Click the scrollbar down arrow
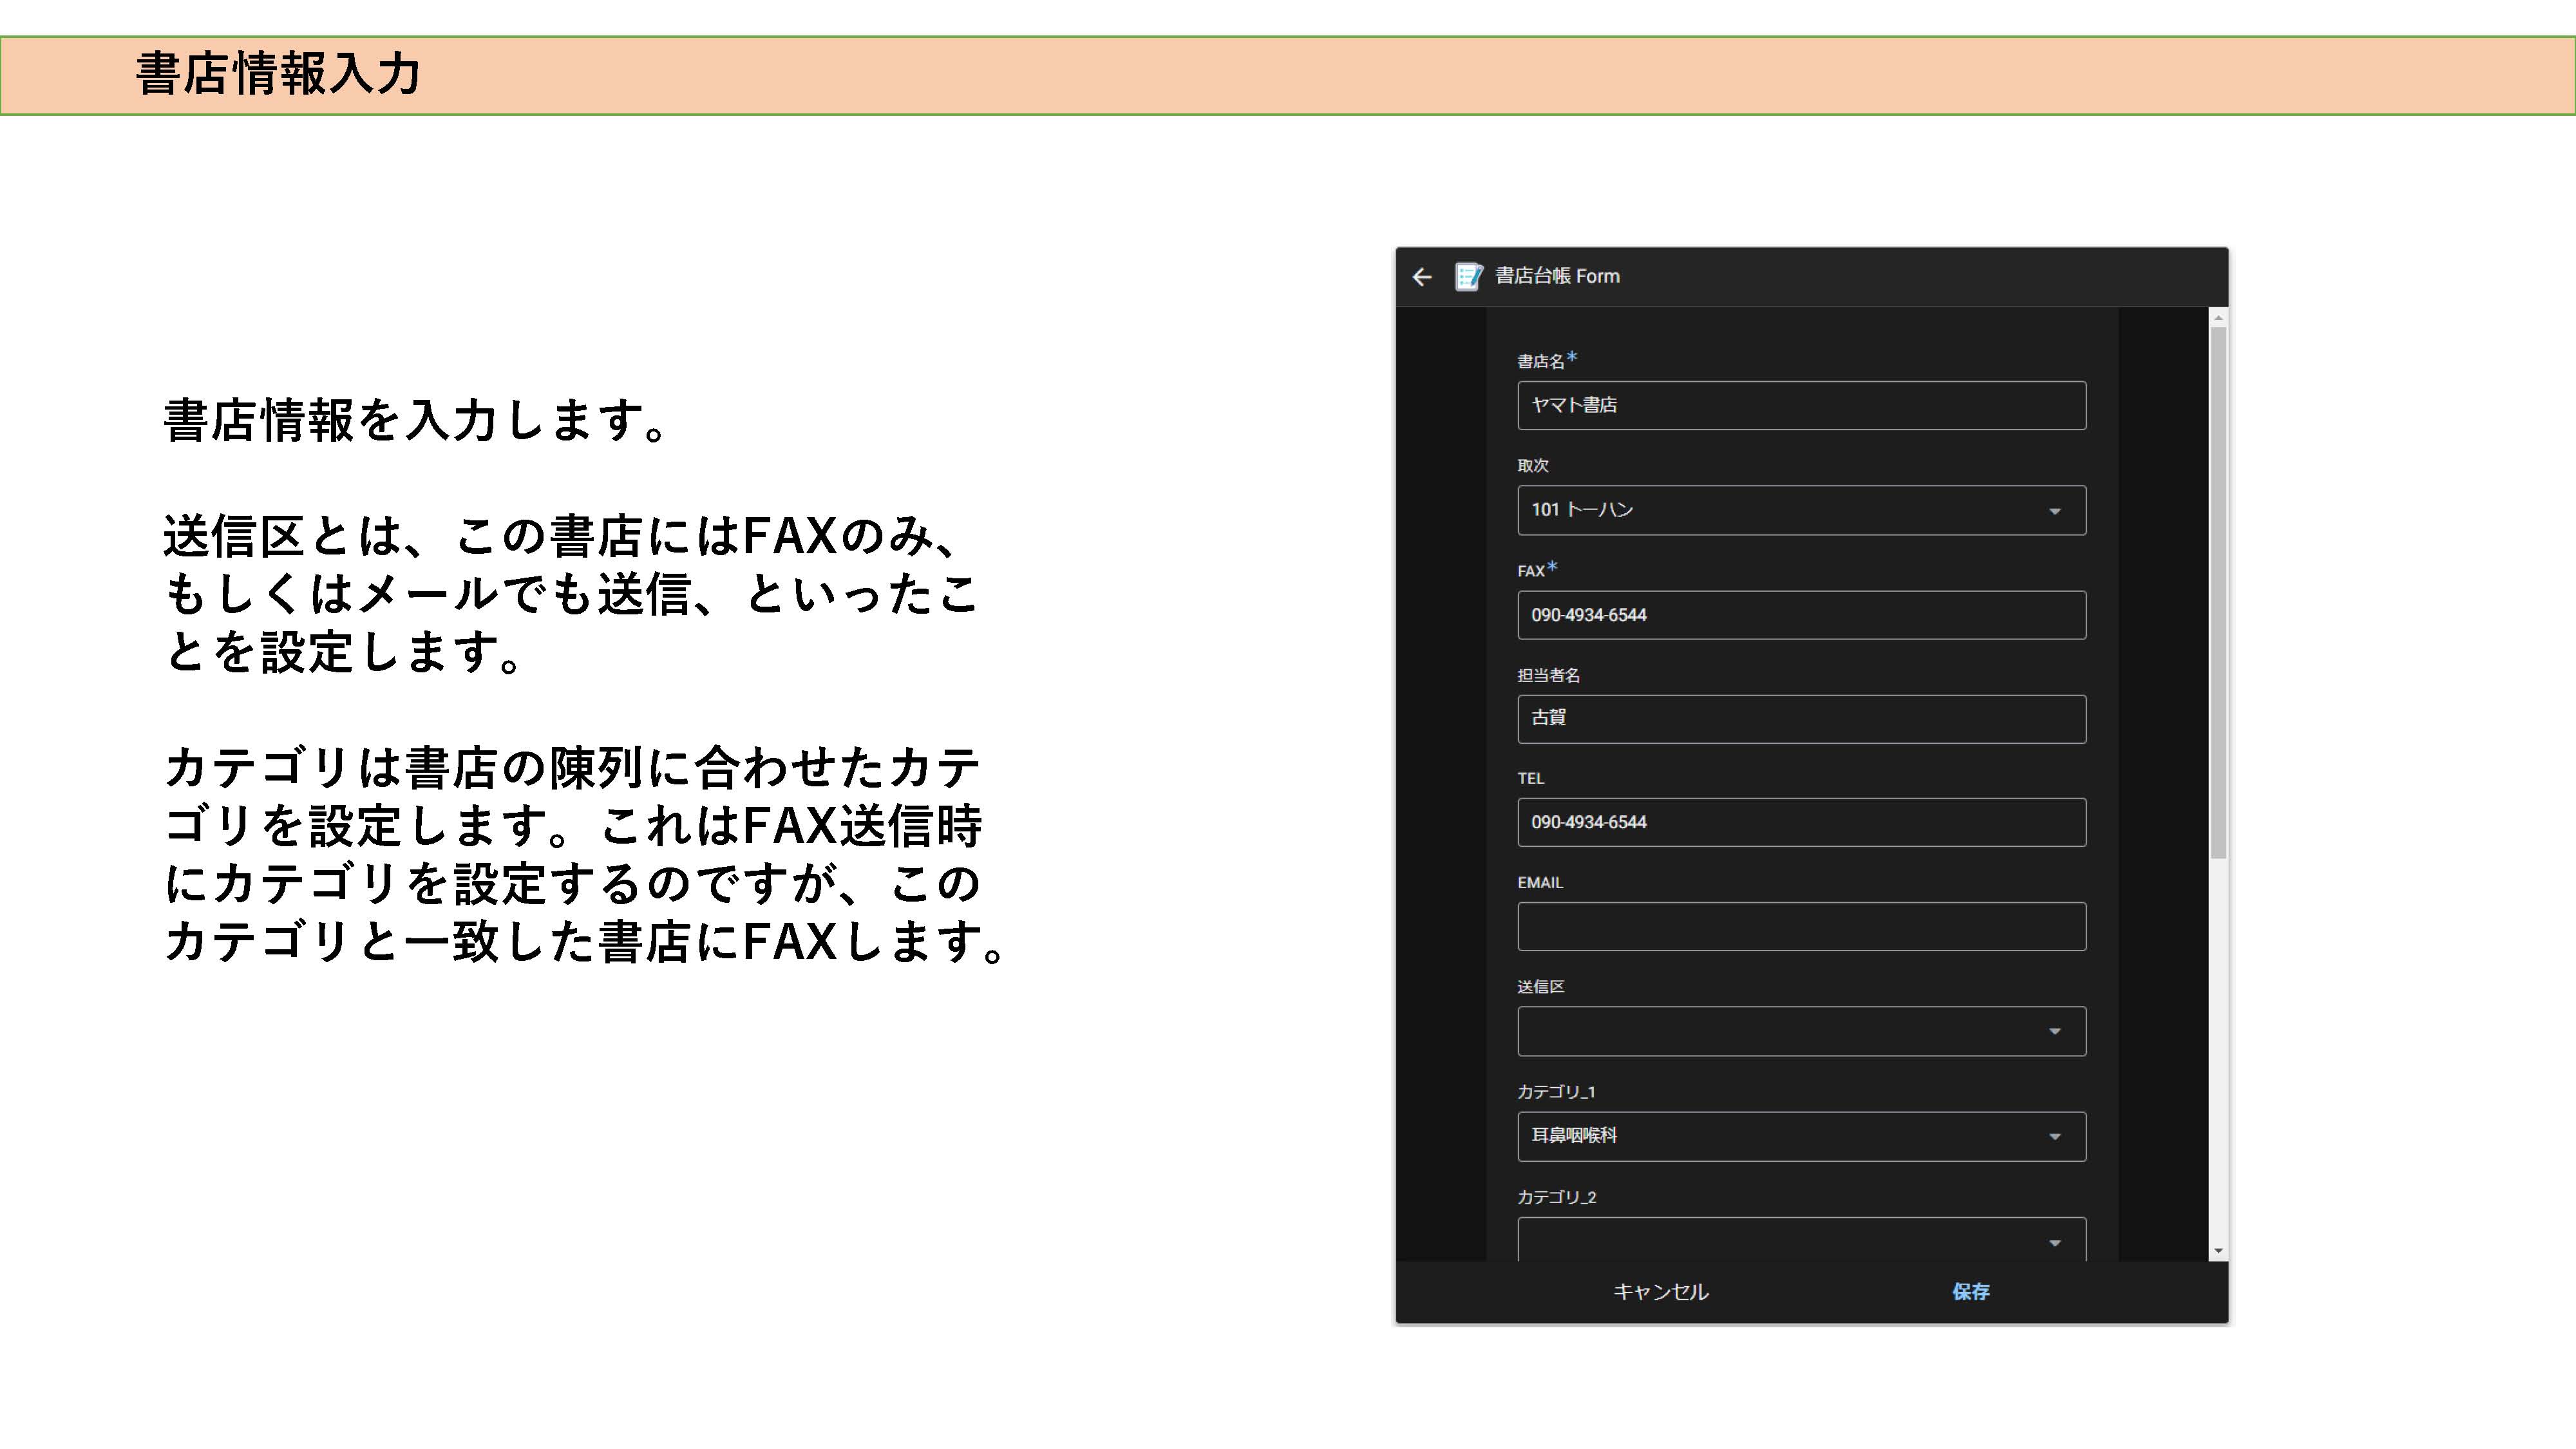Screen dimensions: 2576x1449 coord(2218,1250)
